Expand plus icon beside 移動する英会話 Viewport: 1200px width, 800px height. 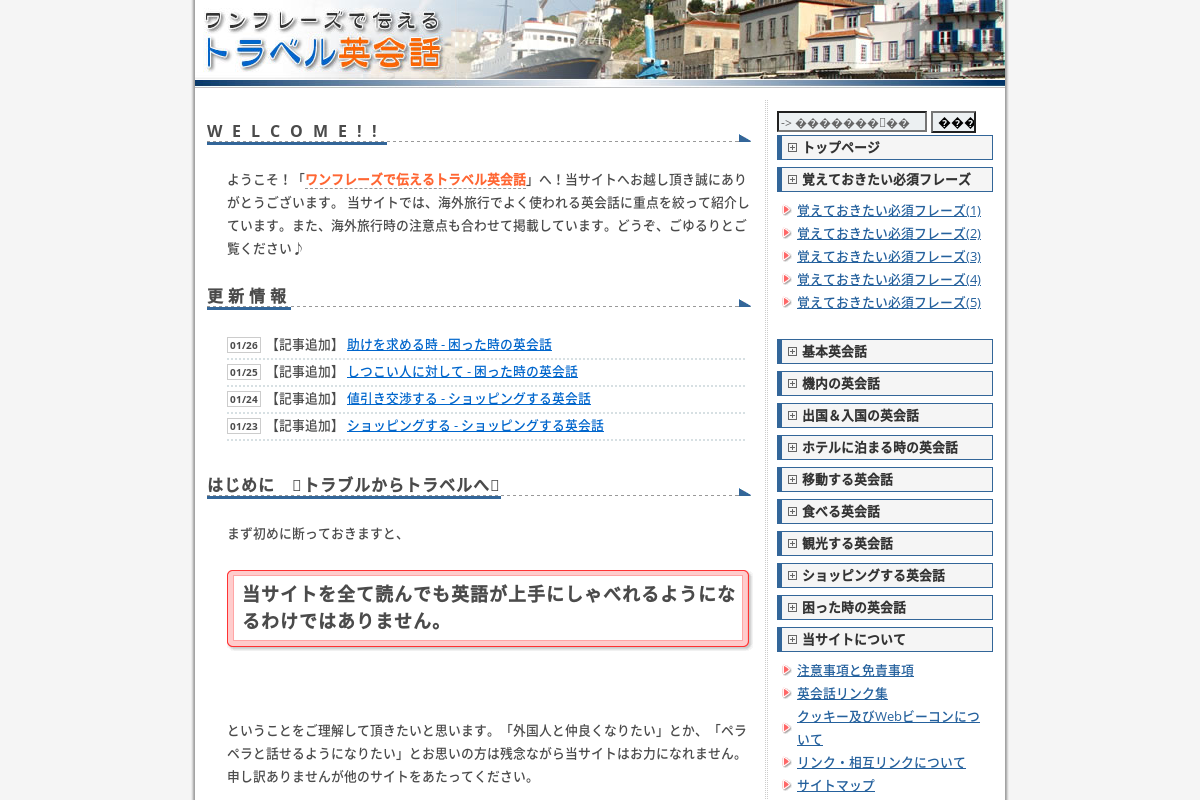[x=792, y=480]
